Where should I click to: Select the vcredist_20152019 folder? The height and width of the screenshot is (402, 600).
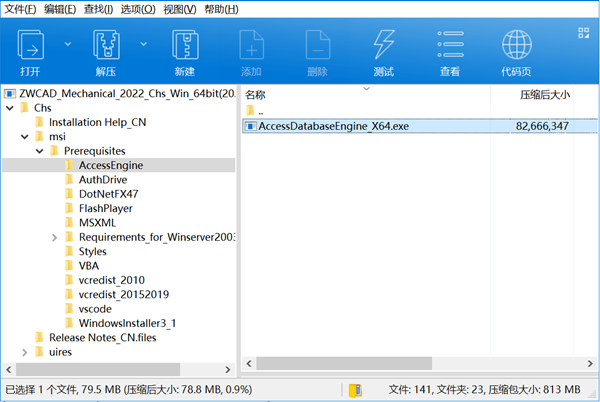click(117, 295)
